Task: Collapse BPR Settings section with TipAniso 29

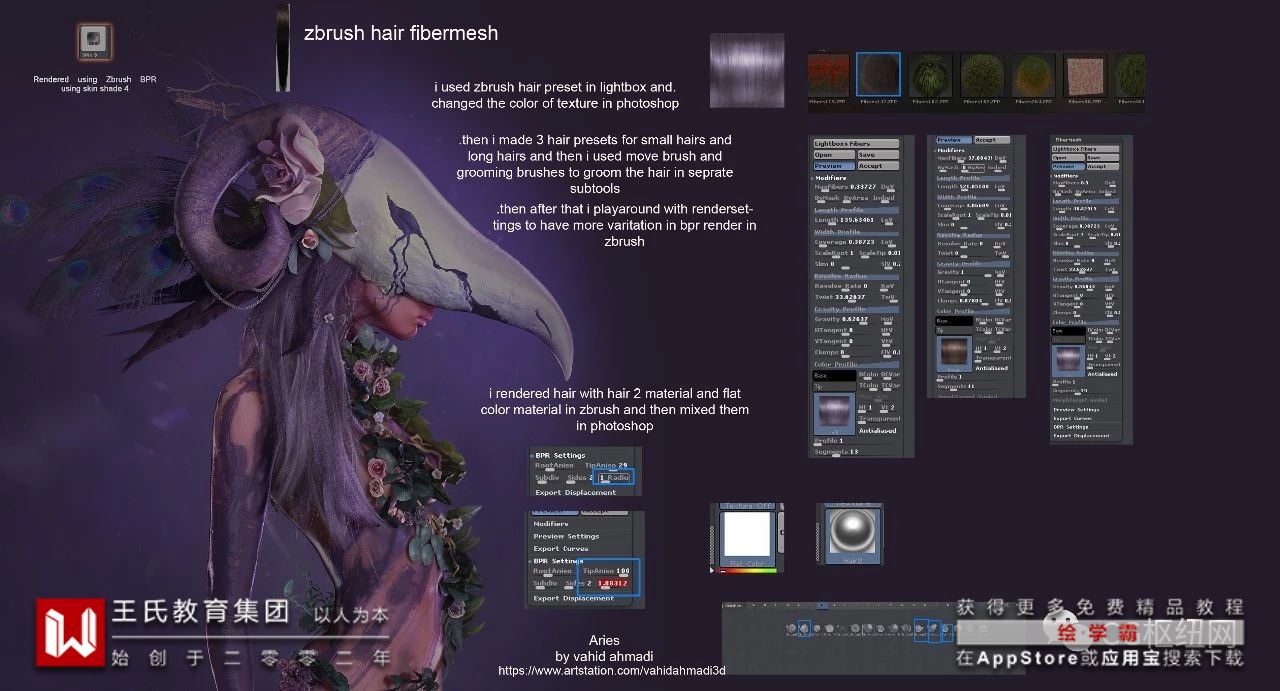Action: coord(559,455)
